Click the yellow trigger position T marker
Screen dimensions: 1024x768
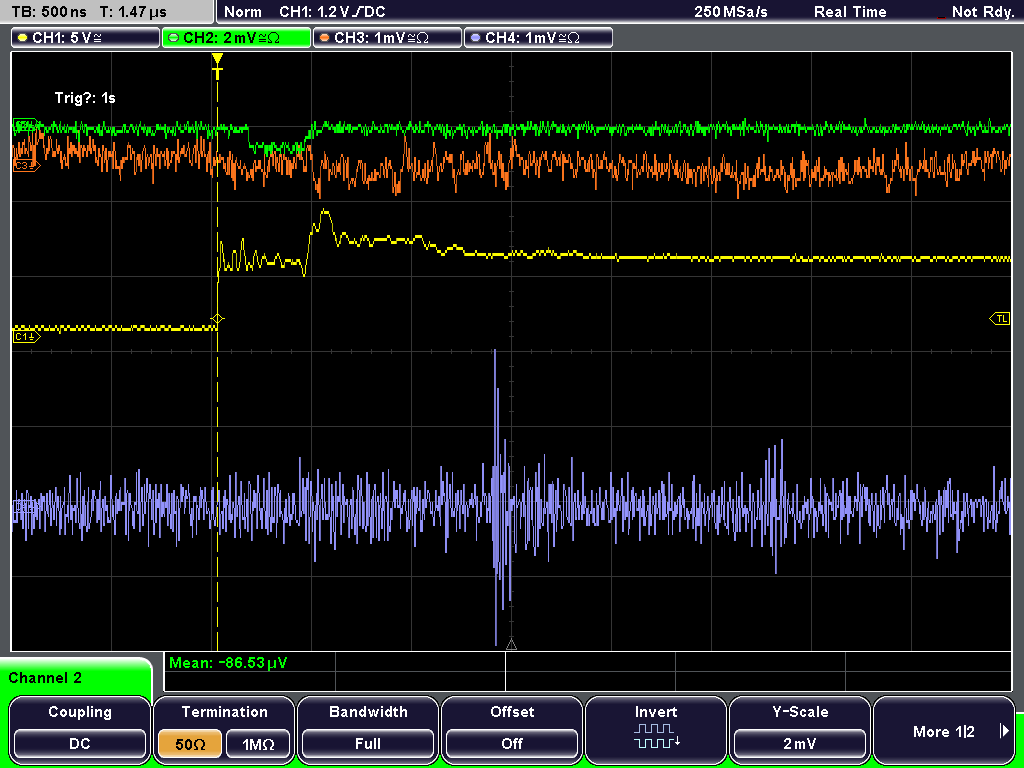pos(217,65)
